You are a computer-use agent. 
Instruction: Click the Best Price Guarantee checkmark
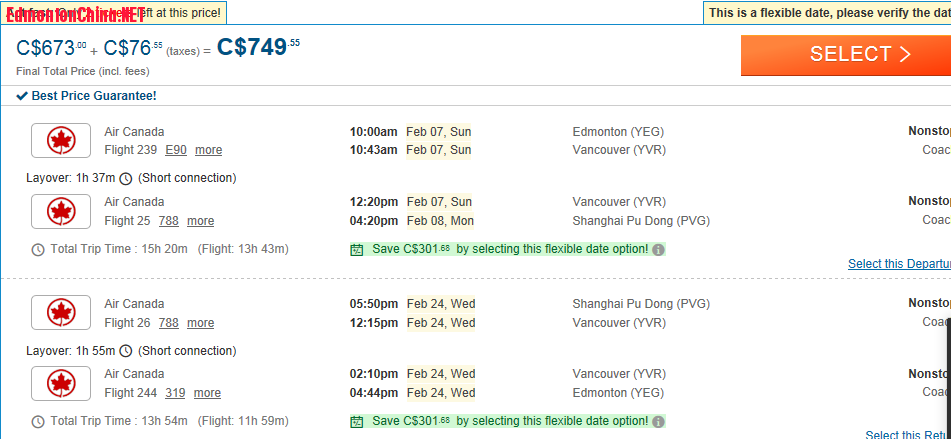tap(22, 96)
